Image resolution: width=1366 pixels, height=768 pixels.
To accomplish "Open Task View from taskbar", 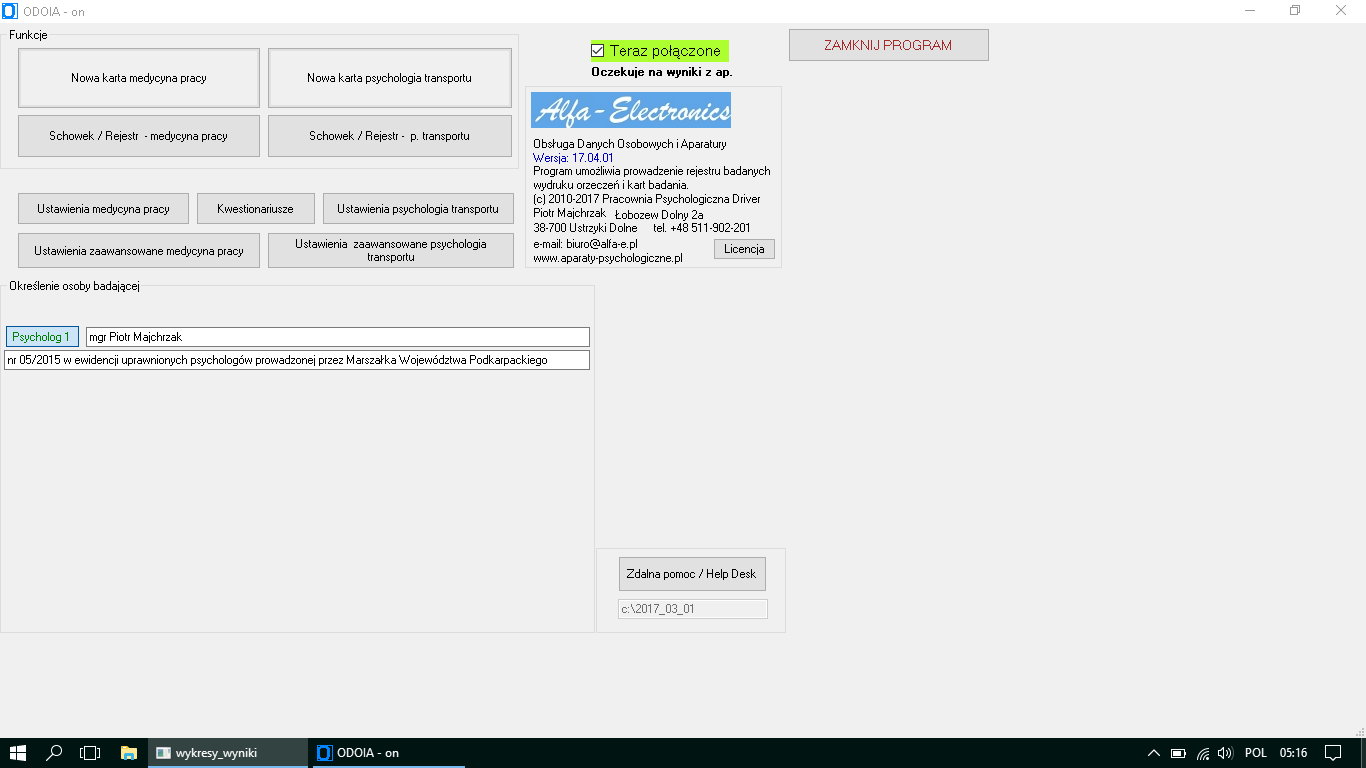I will tap(90, 753).
